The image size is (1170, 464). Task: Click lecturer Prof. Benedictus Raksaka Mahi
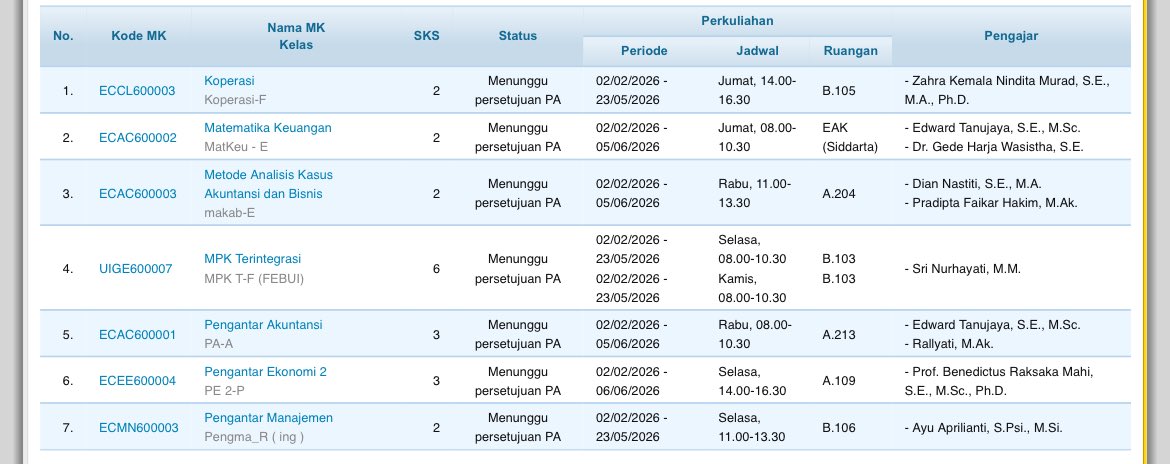click(x=999, y=381)
